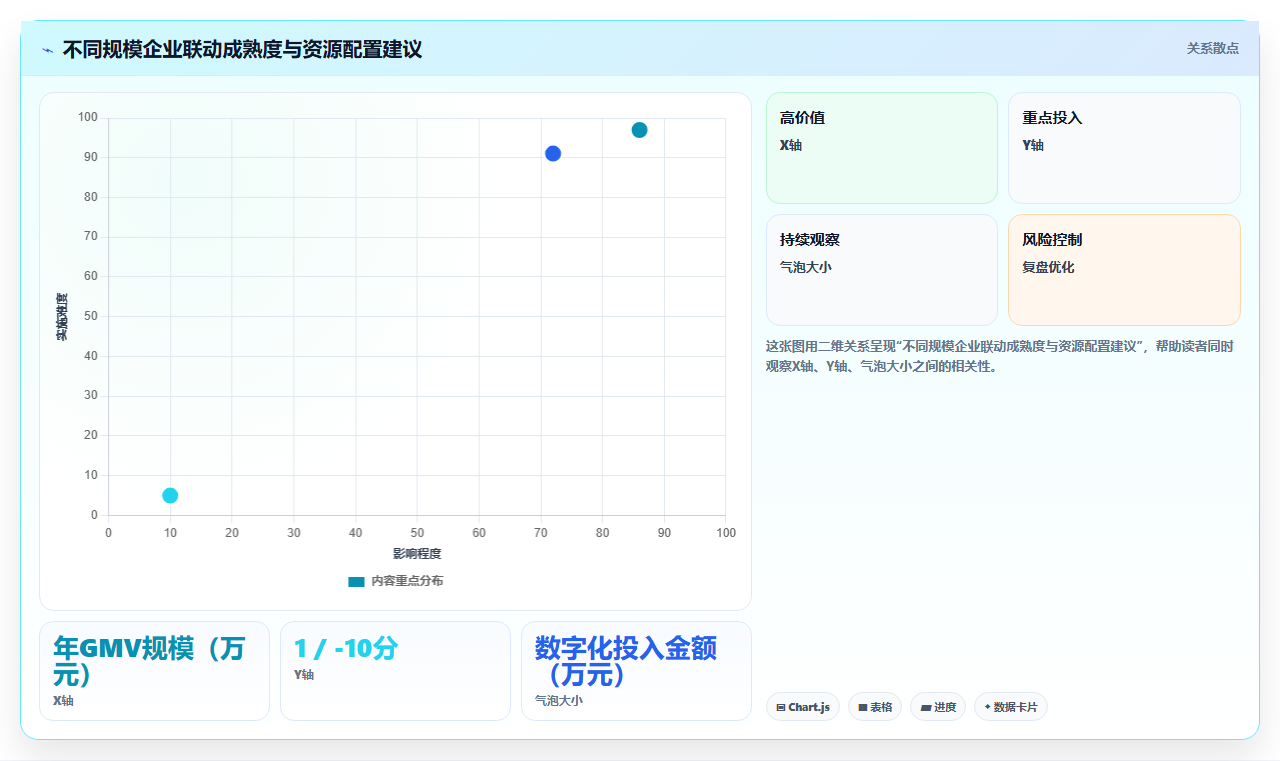The width and height of the screenshot is (1280, 761).
Task: Click the 内容重点分布 legend label
Action: pyautogui.click(x=407, y=581)
